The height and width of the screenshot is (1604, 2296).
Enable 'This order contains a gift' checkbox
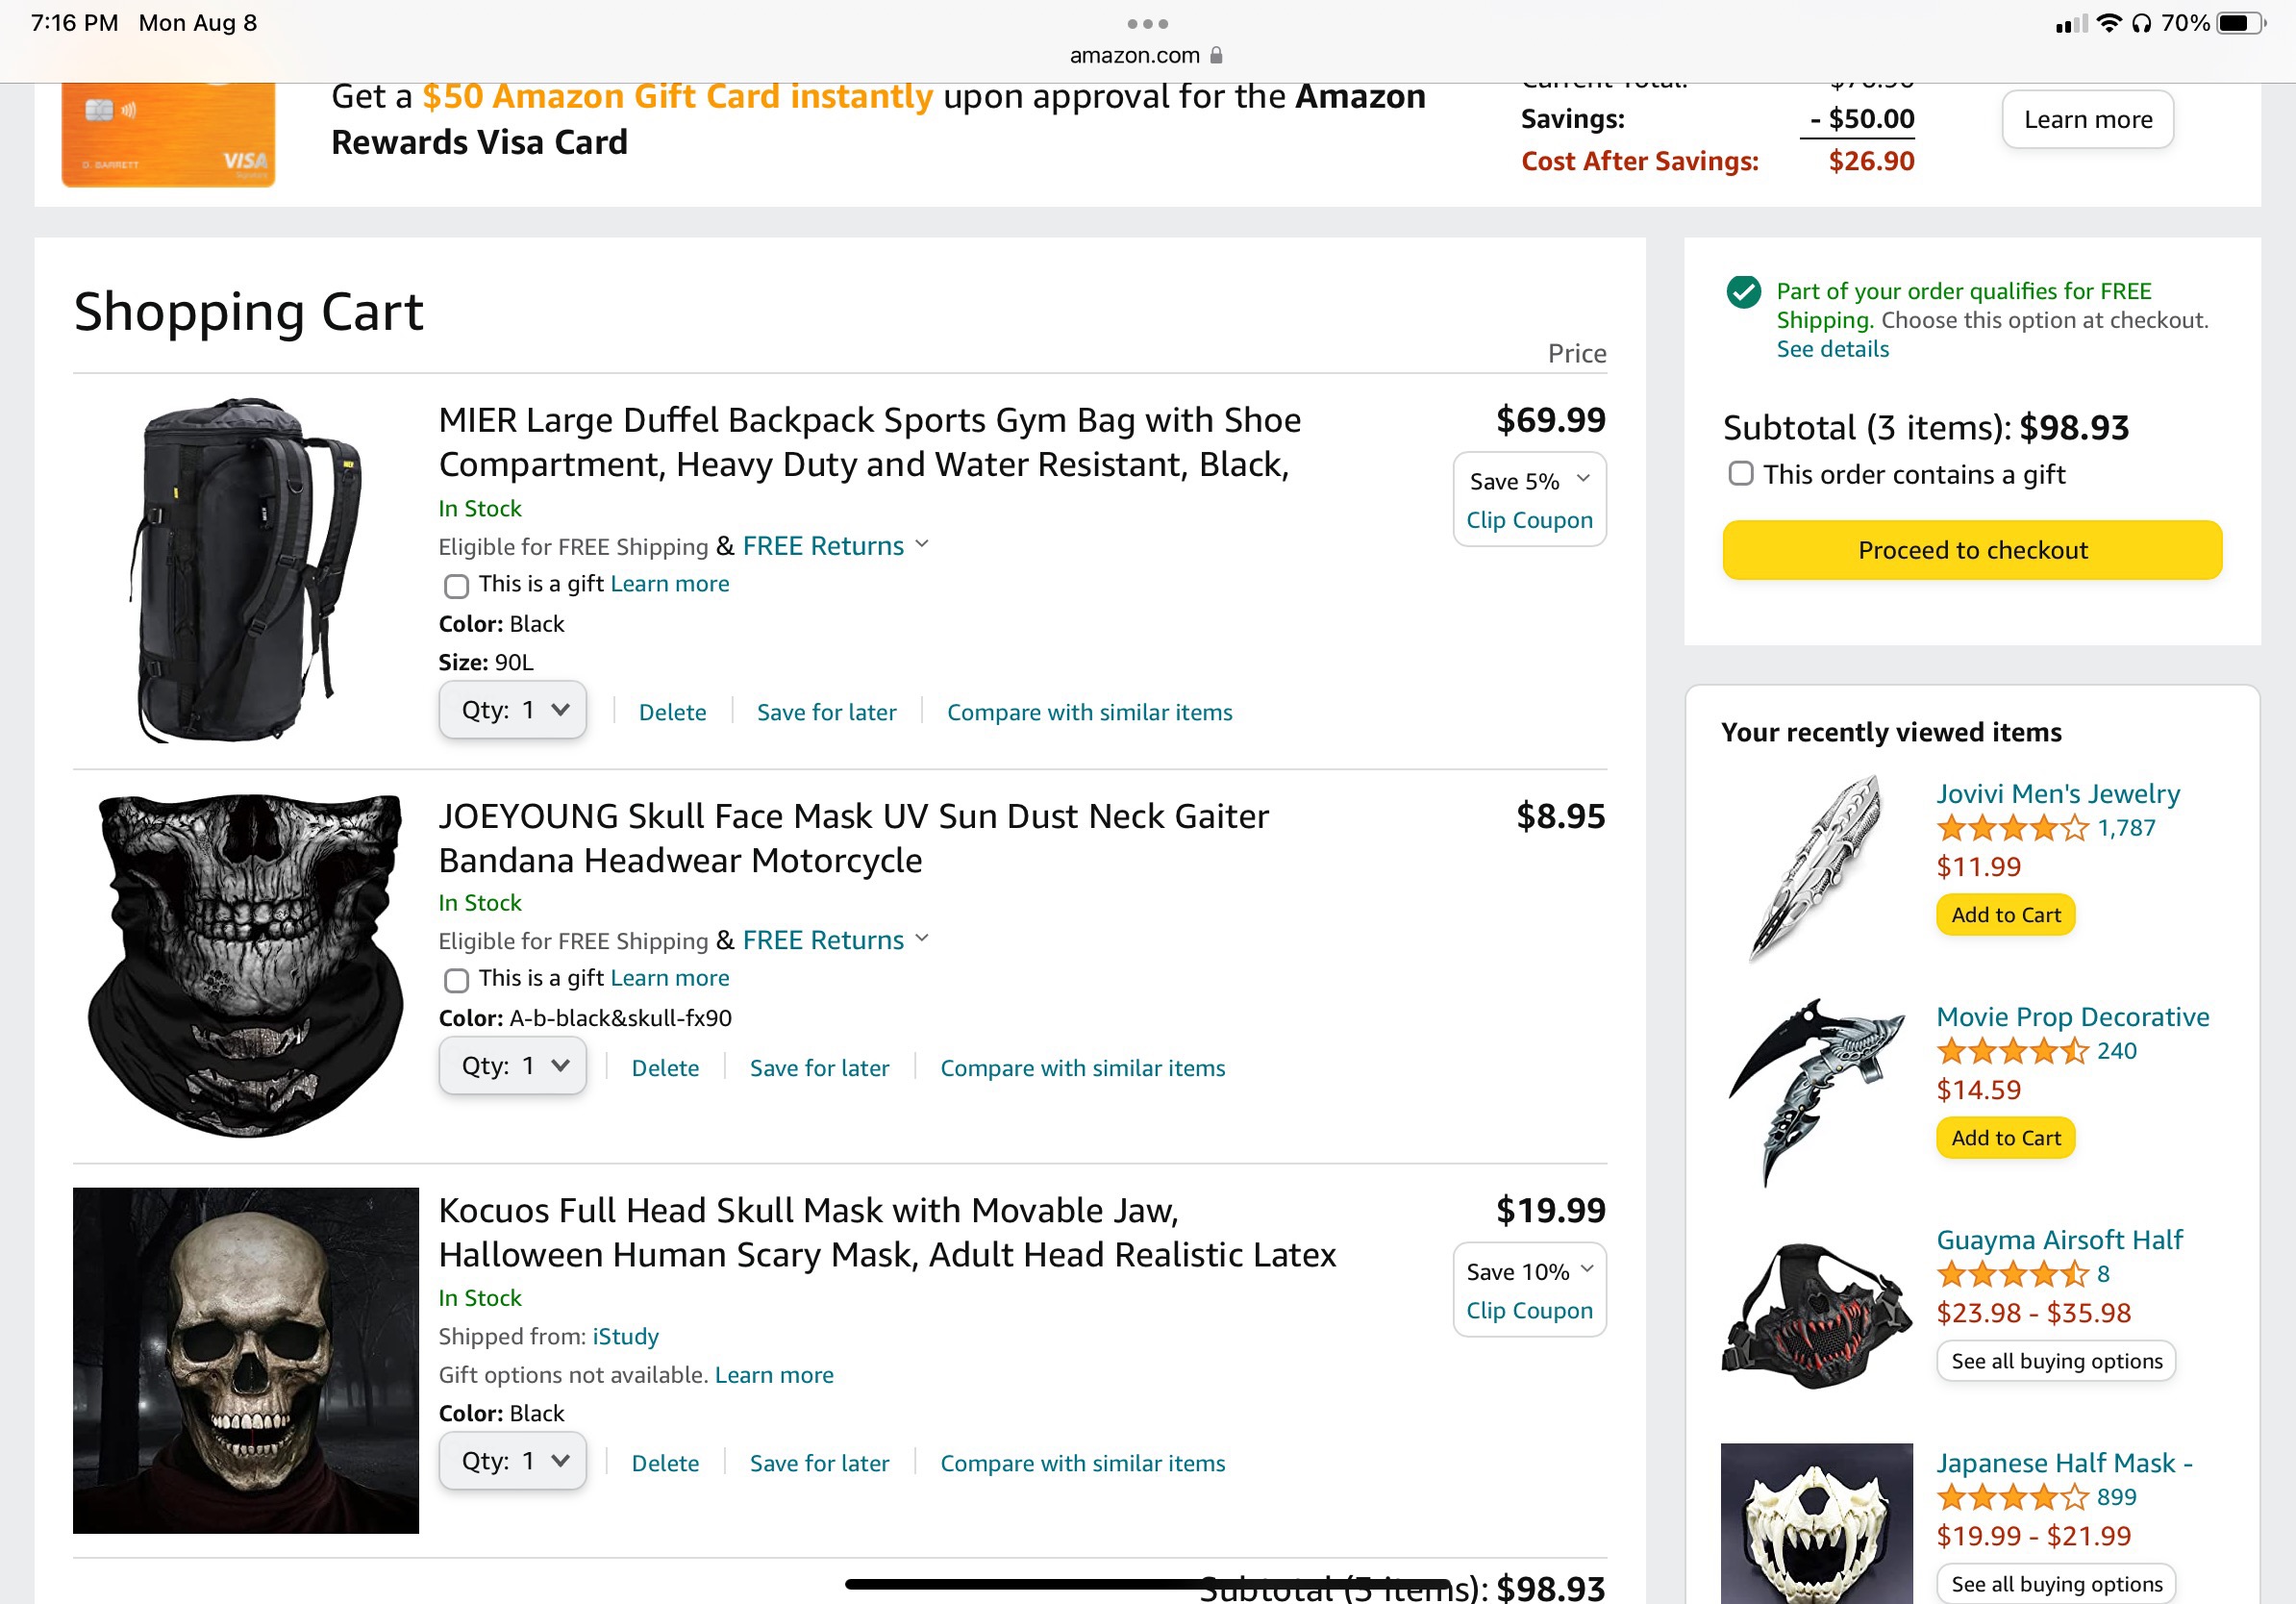1741,474
